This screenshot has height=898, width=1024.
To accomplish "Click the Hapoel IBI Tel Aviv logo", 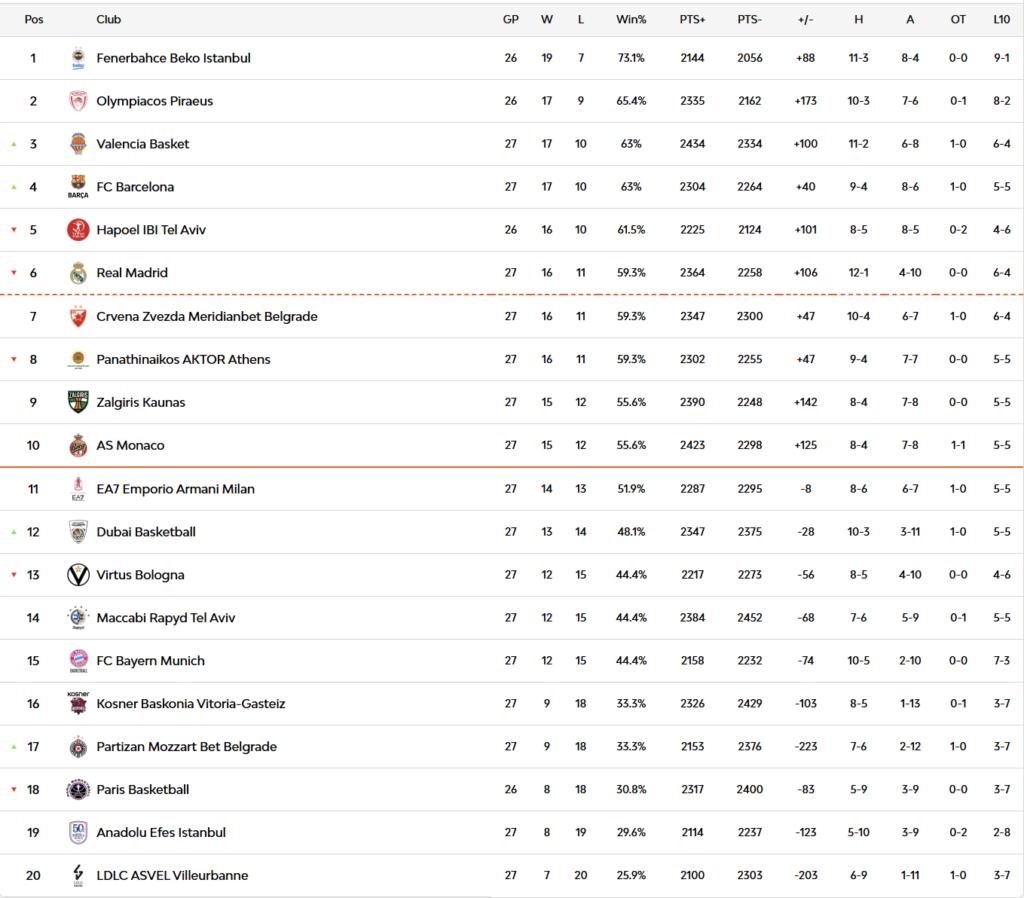I will click(78, 230).
